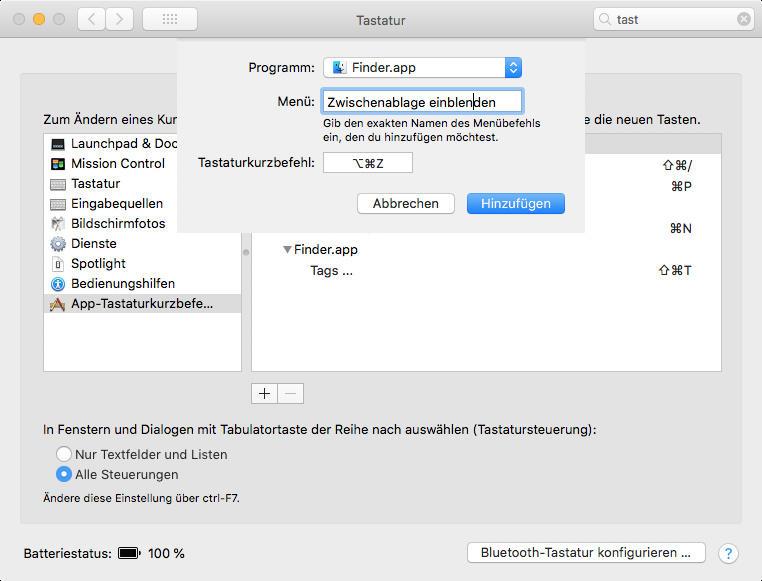This screenshot has width=762, height=581.
Task: Click the Tastaturkurzbefehl shortcut field
Action: tap(368, 163)
